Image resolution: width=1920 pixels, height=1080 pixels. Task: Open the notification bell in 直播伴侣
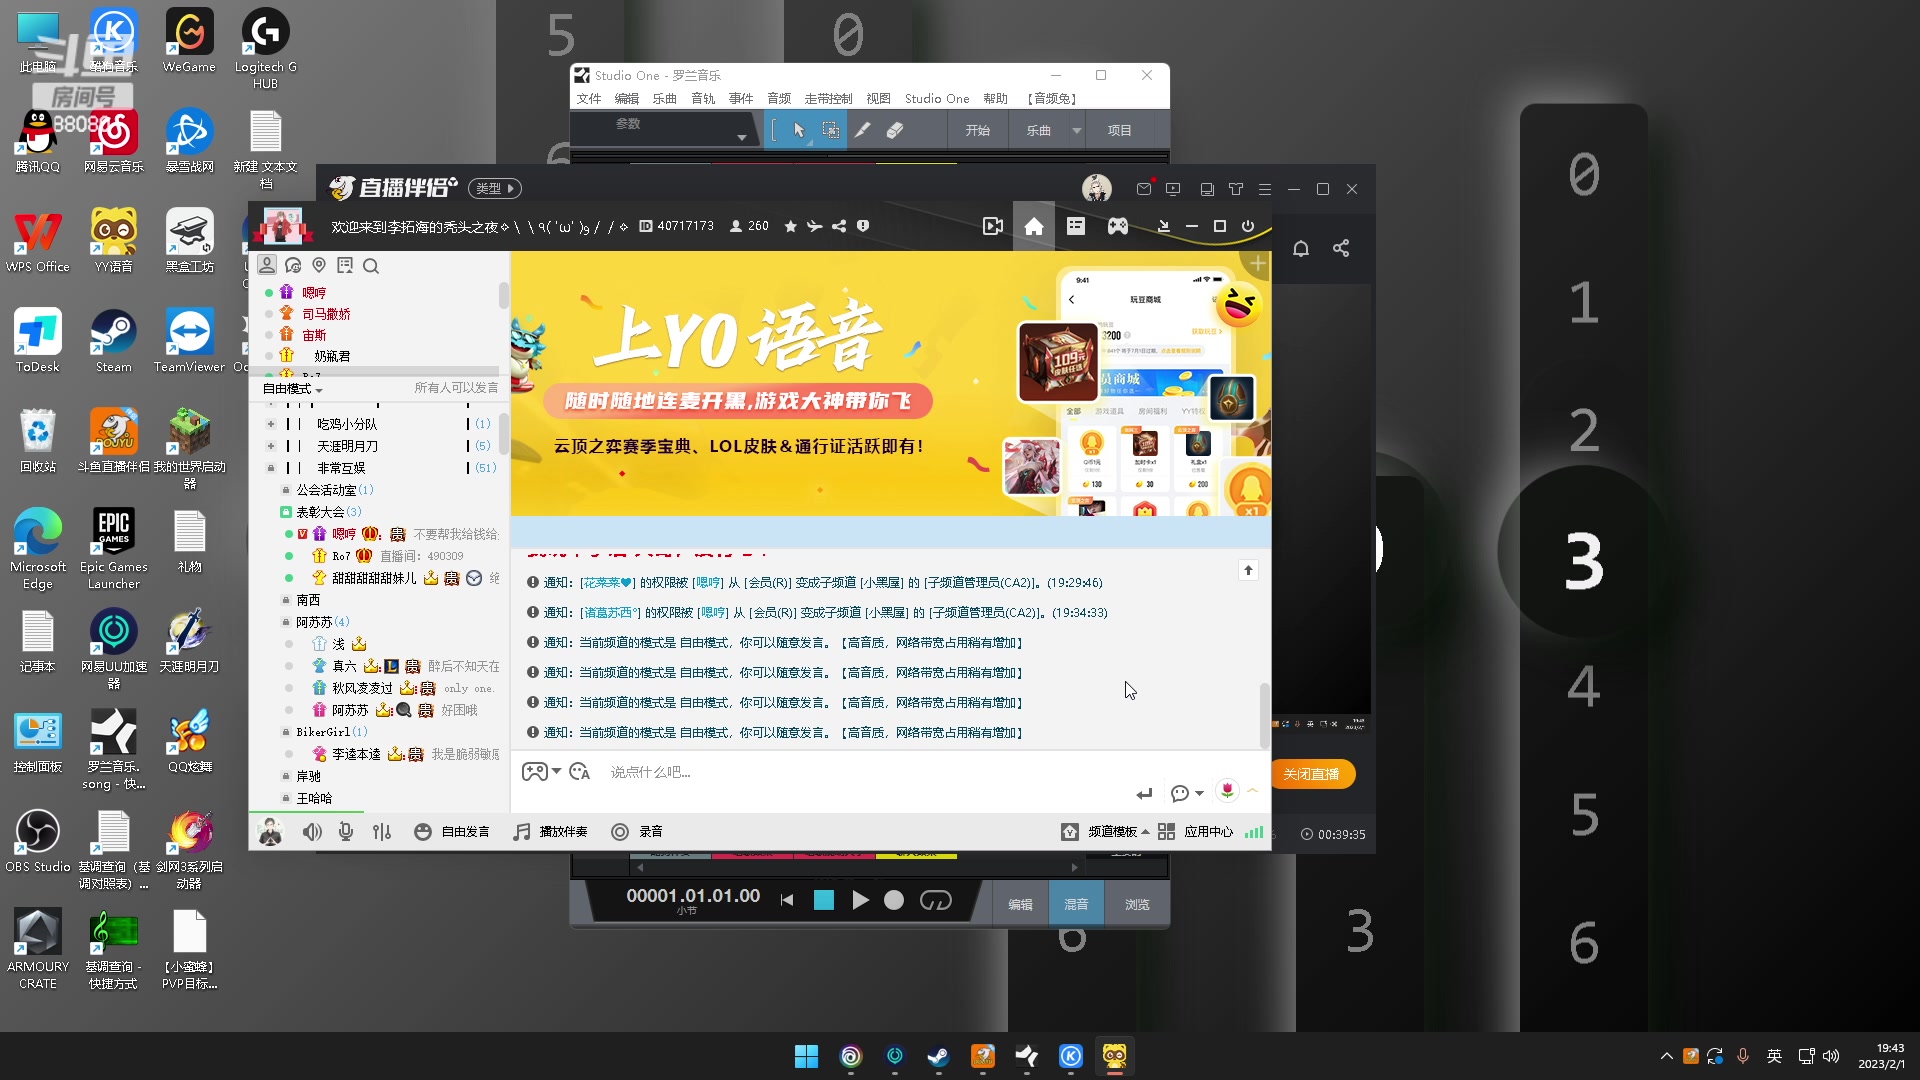(1301, 247)
